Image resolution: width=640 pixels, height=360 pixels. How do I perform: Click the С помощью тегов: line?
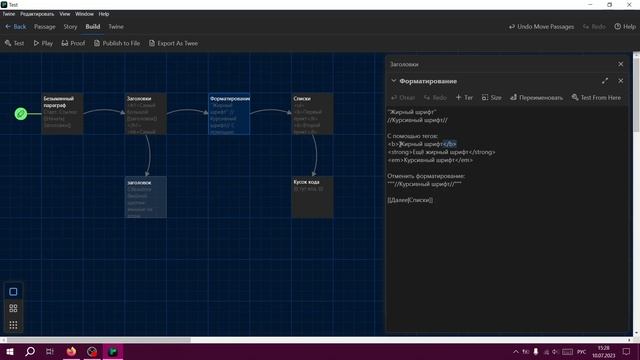tap(413, 136)
